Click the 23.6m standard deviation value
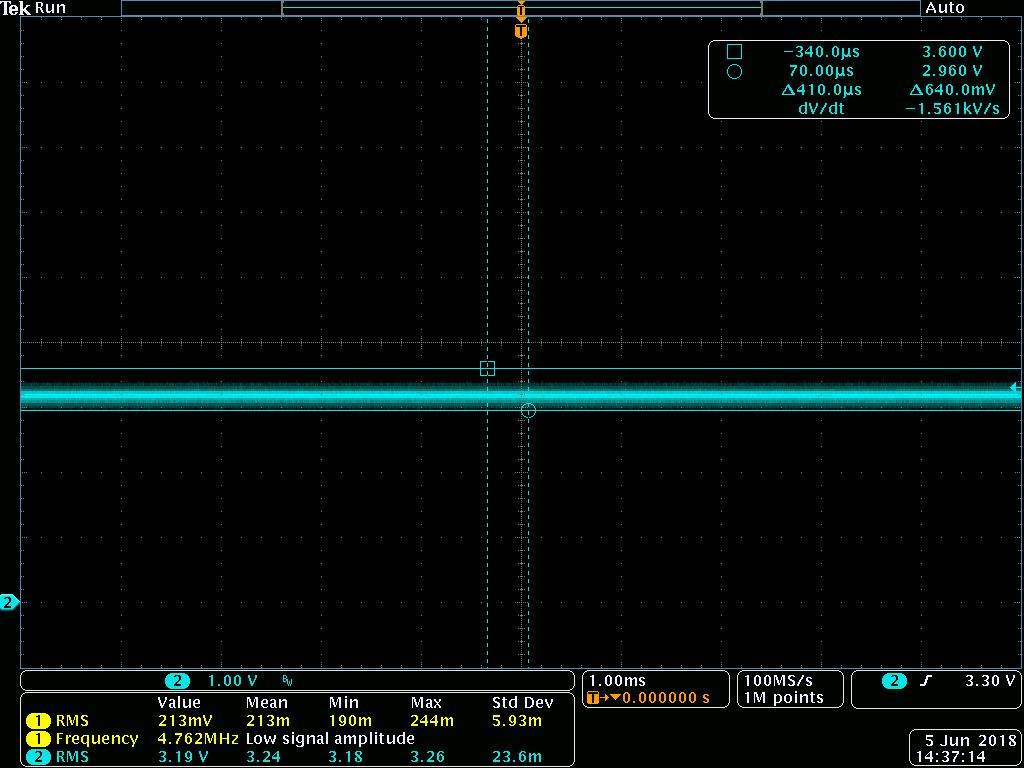This screenshot has height=768, width=1024. [x=517, y=758]
